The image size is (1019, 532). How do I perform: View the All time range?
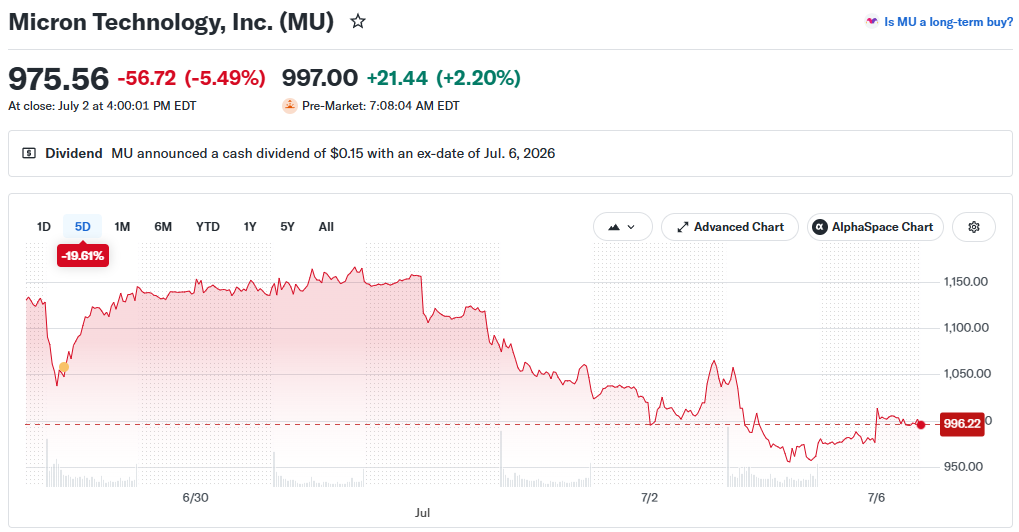(326, 227)
